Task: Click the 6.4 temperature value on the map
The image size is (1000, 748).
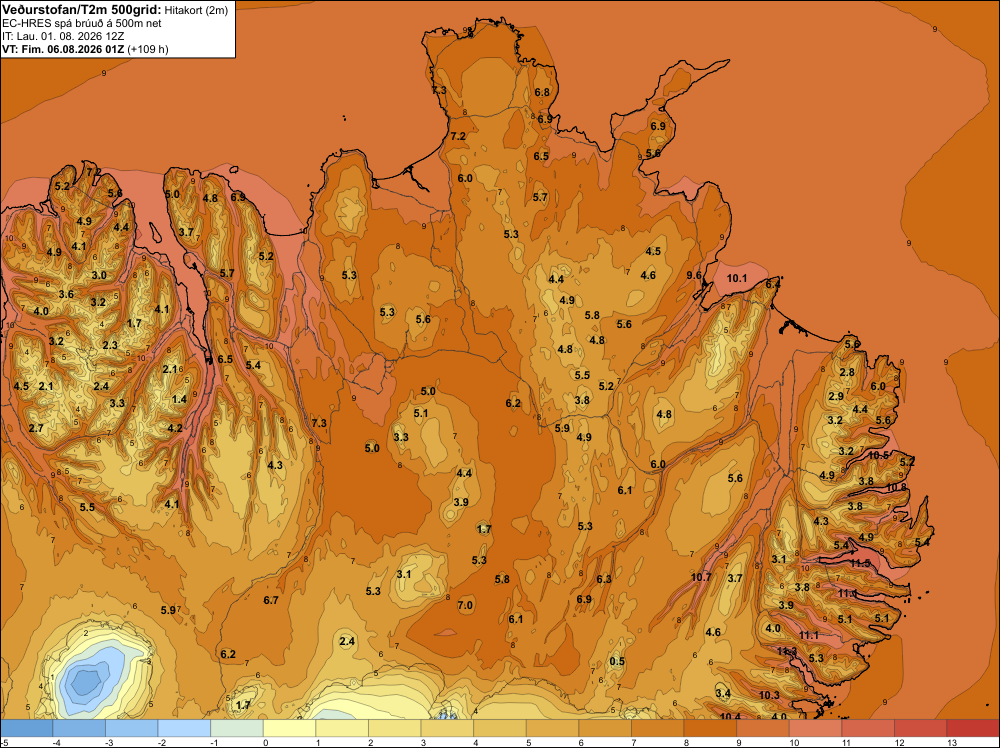Action: click(x=773, y=284)
